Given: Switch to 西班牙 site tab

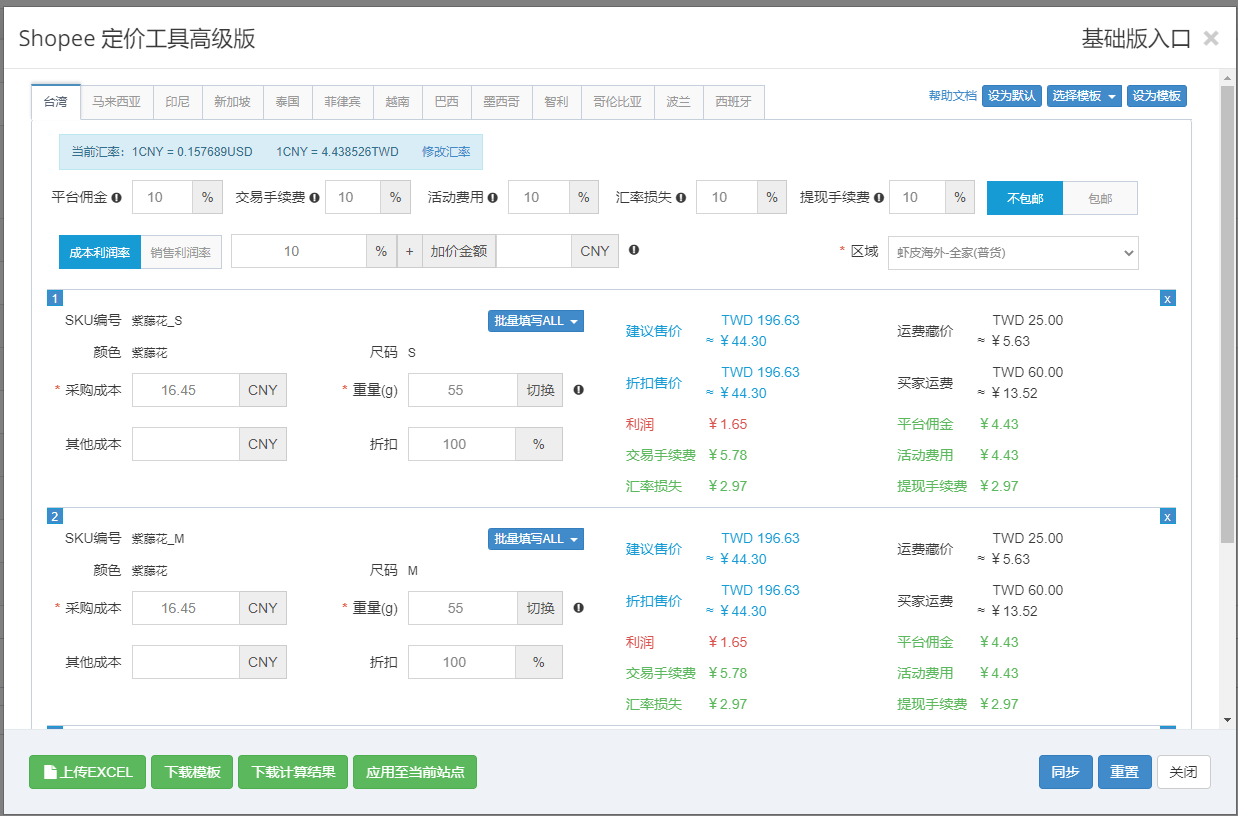Looking at the screenshot, I should pyautogui.click(x=734, y=102).
